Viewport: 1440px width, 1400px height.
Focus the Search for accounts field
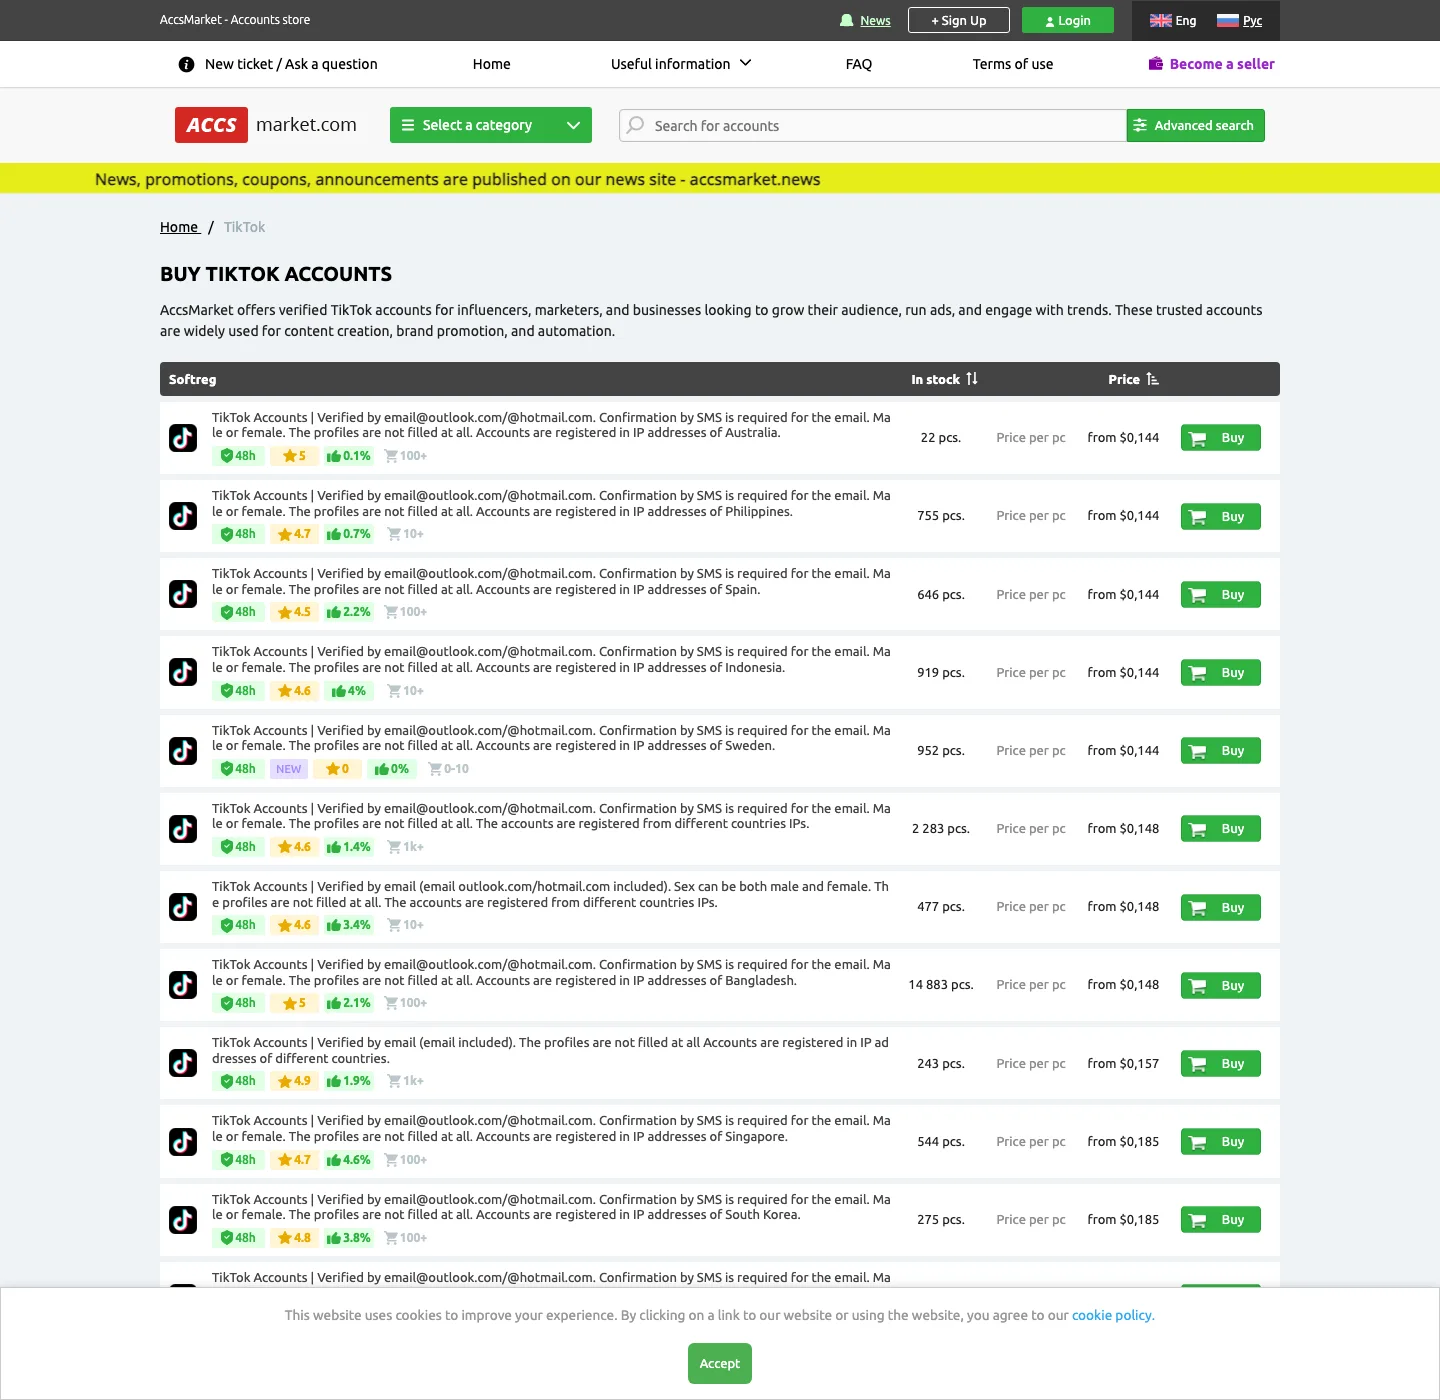click(x=873, y=125)
